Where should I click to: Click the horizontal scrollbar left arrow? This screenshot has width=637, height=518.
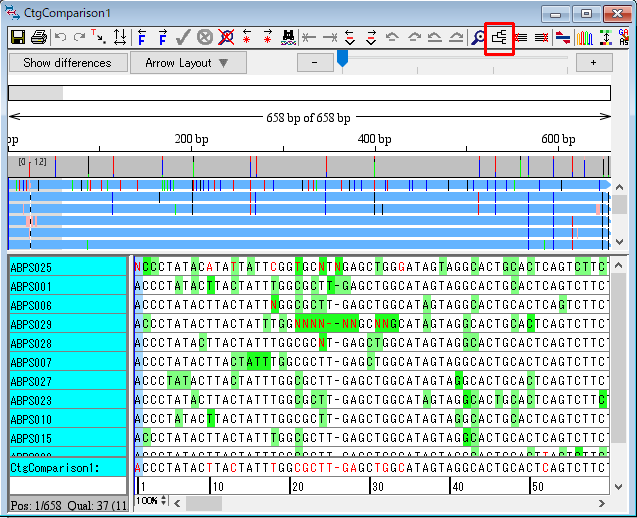[178, 501]
